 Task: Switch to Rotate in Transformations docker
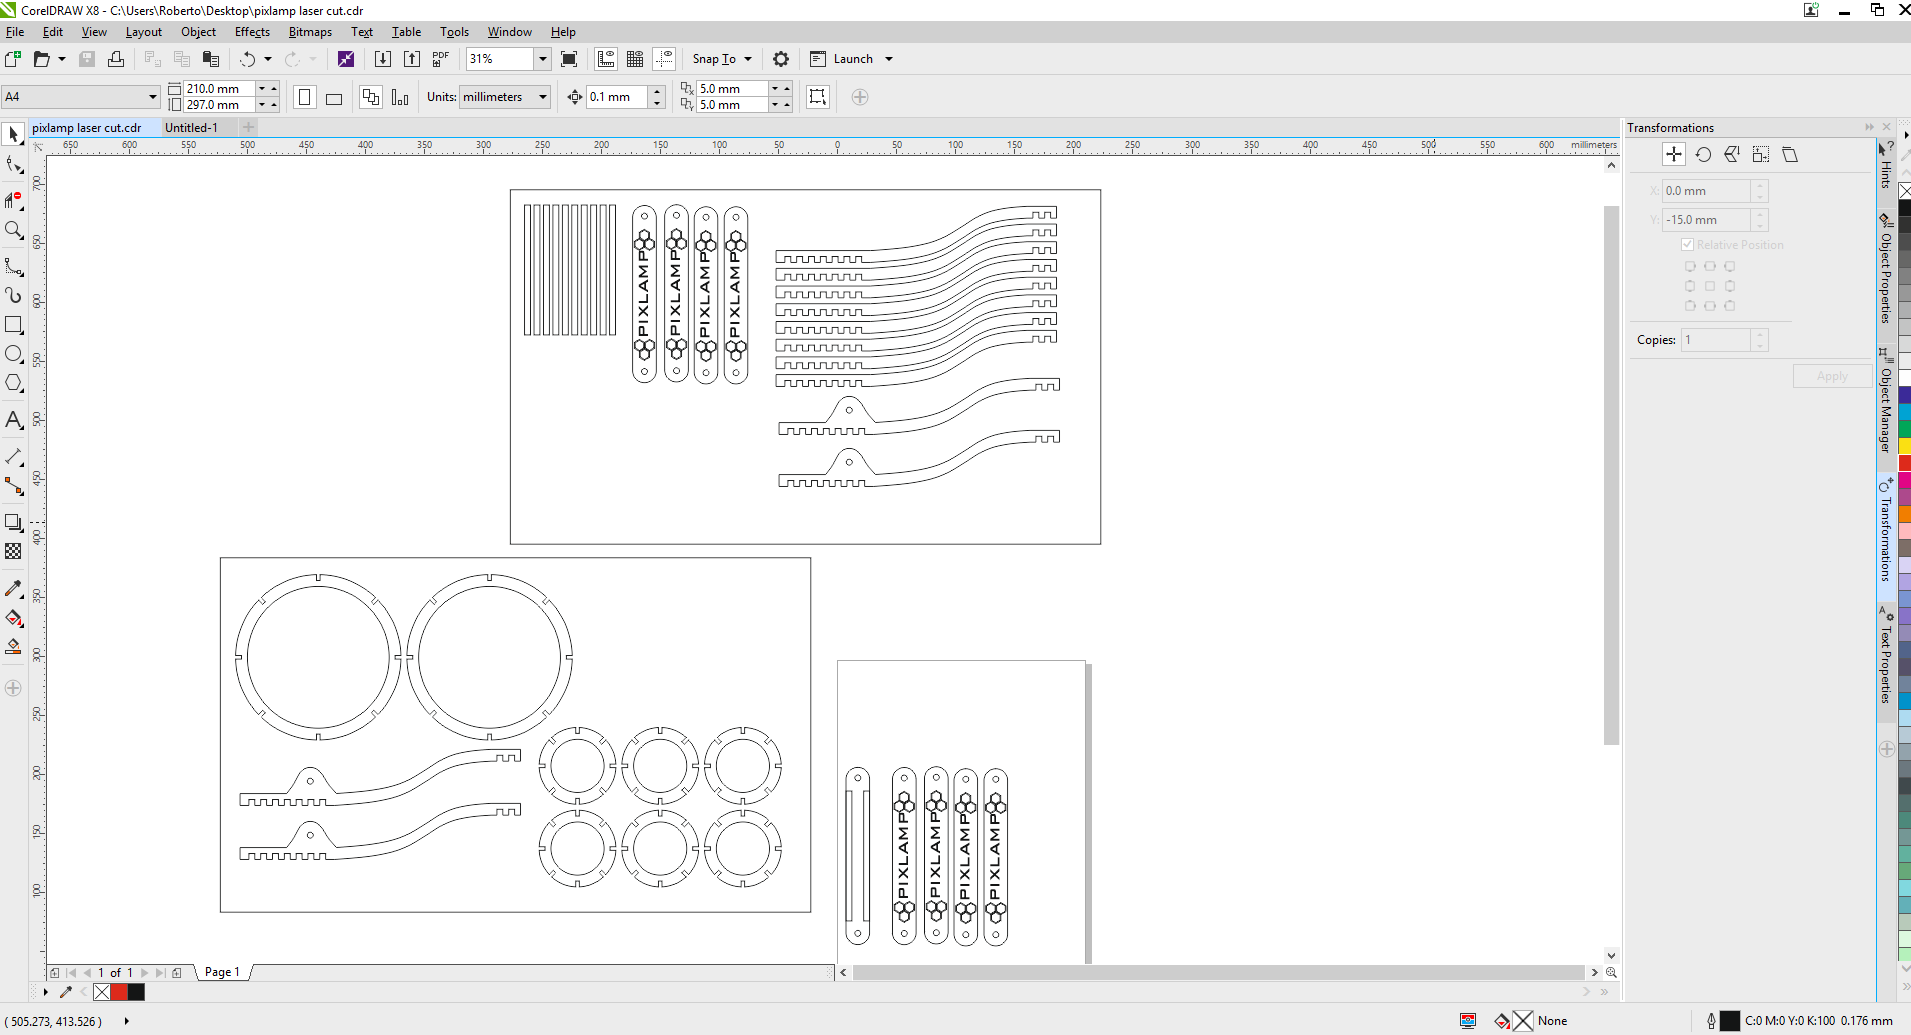point(1703,154)
